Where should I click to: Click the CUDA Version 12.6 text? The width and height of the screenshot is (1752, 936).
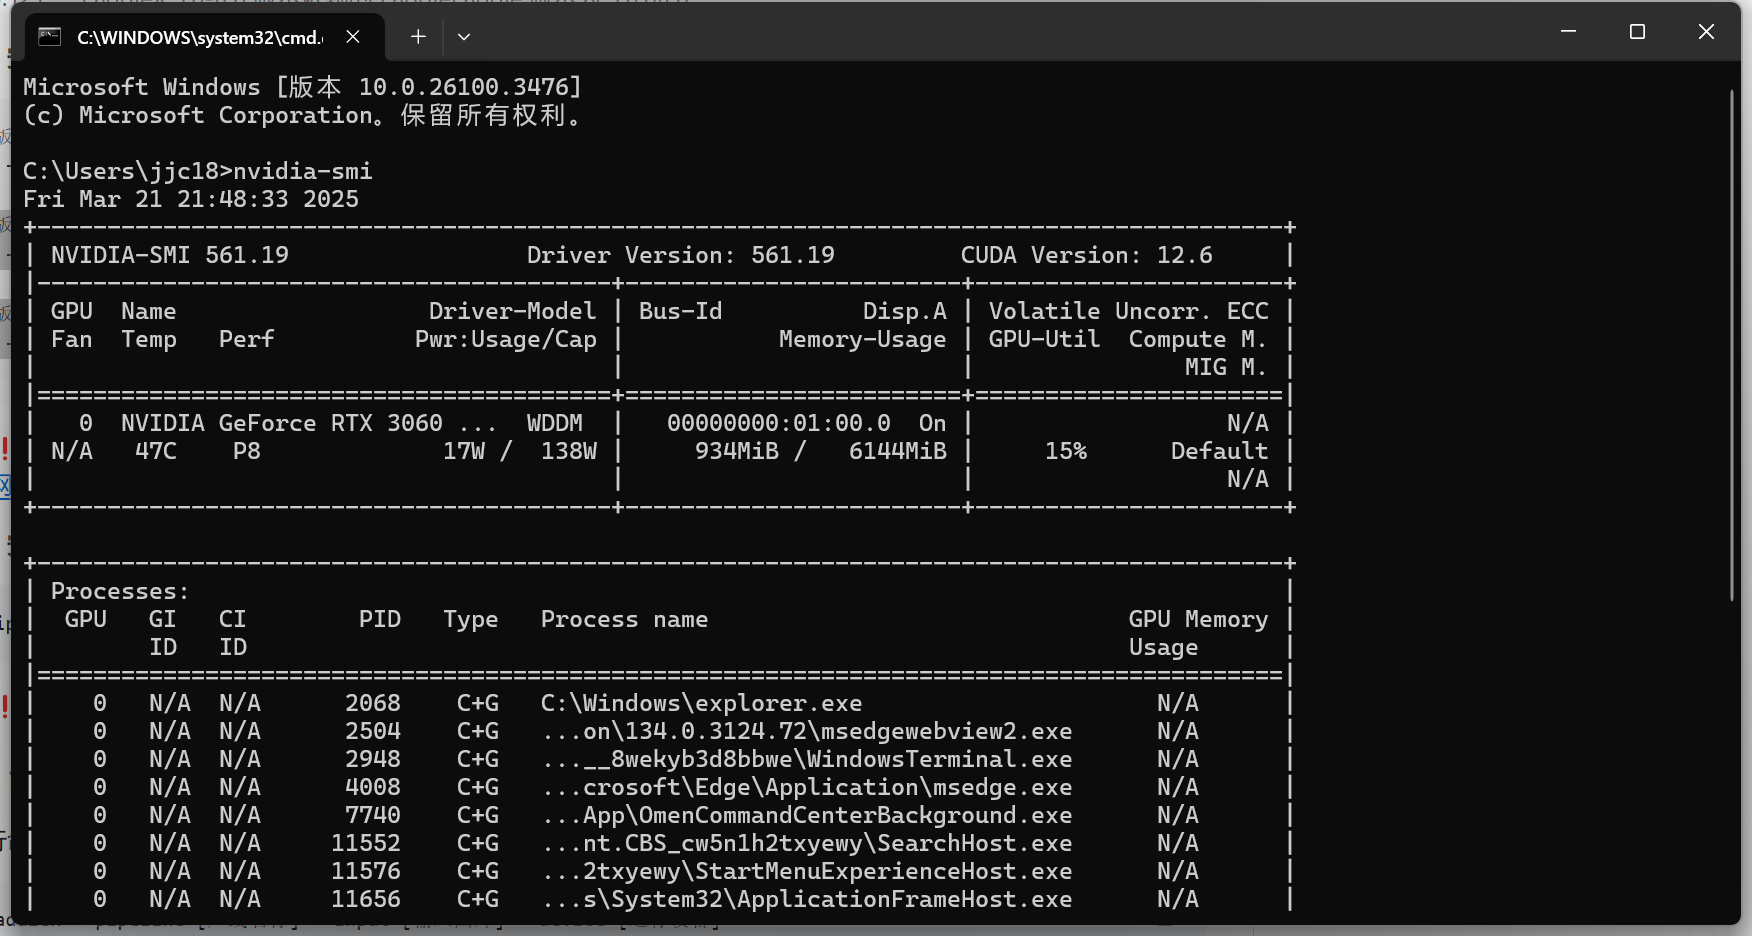[1086, 255]
